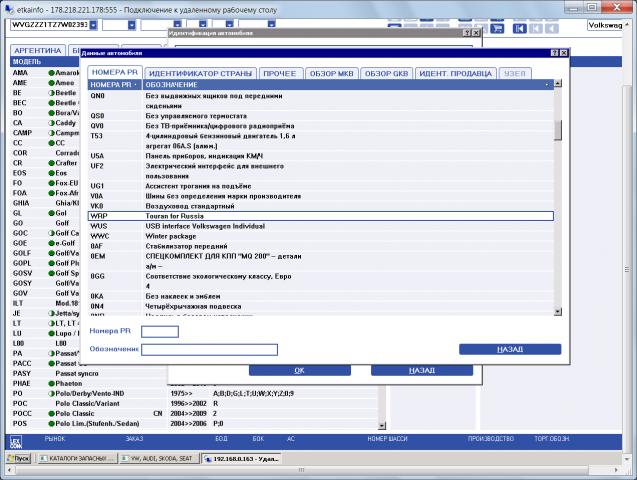Open the ИДЕНТ. ПРОДАВЦА tab
Image resolution: width=637 pixels, height=480 pixels.
coord(455,74)
